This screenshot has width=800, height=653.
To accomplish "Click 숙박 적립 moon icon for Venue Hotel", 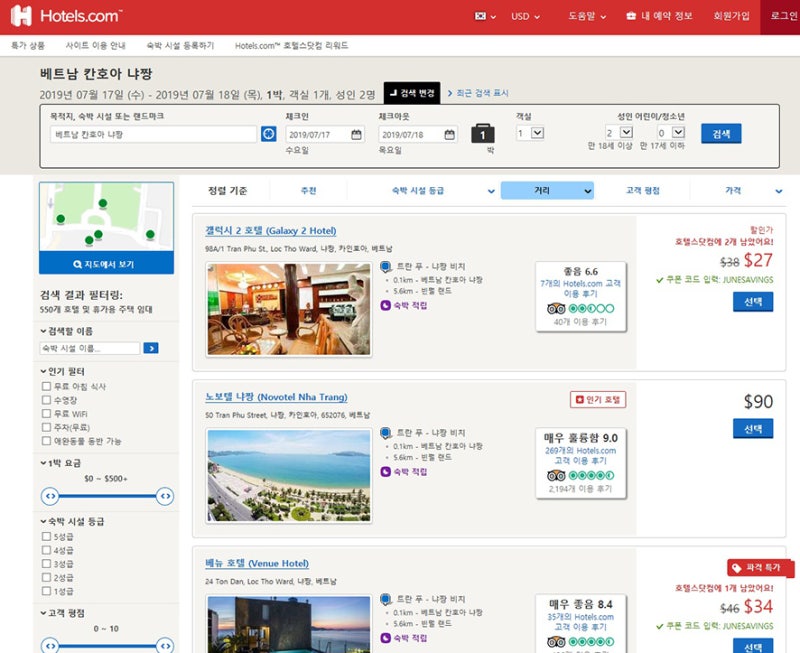I will 386,638.
